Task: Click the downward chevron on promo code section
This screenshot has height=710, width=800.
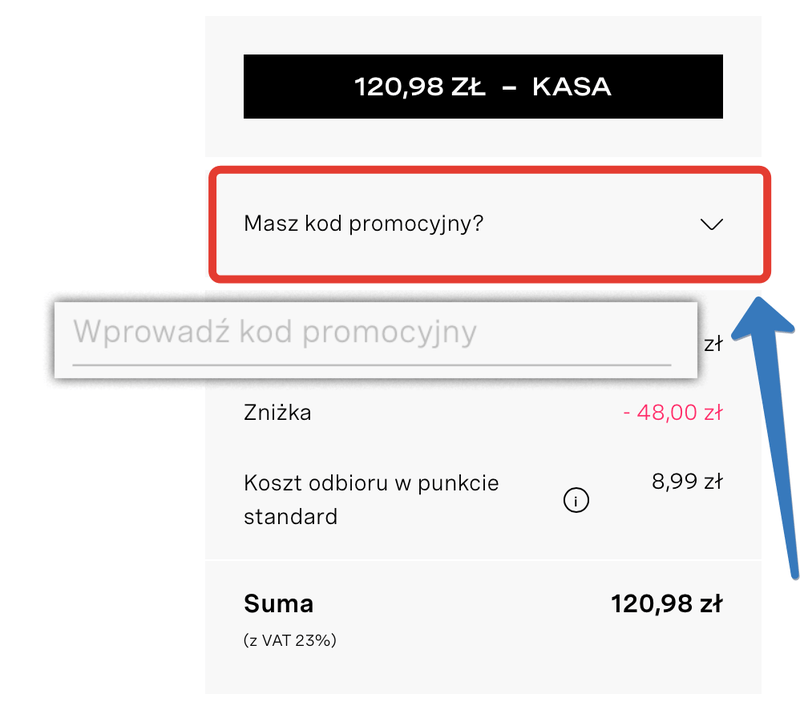Action: 711,225
